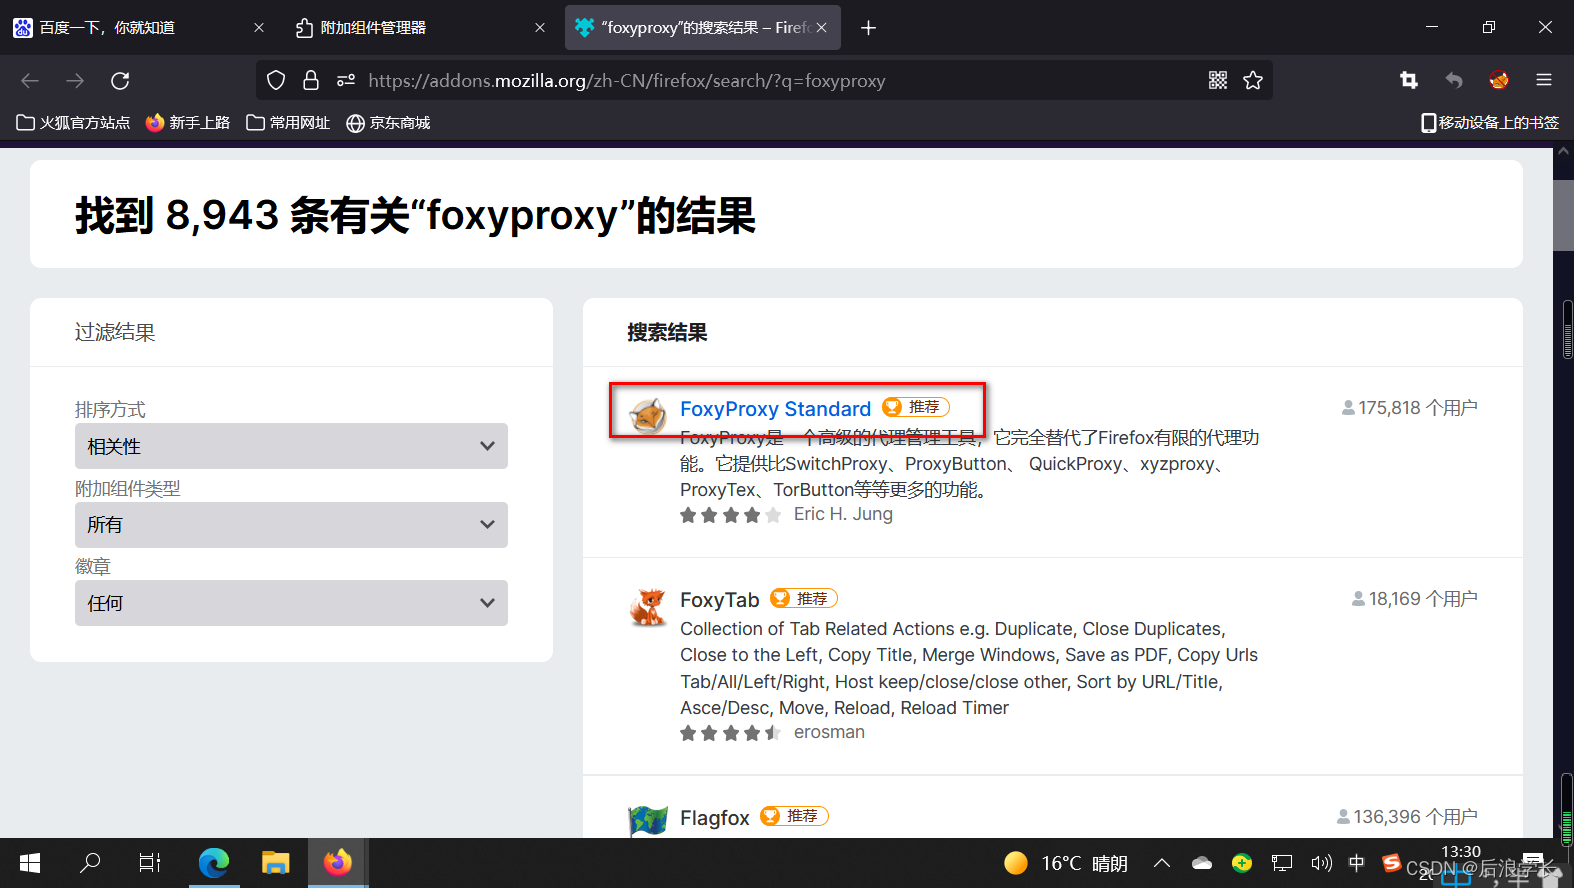Screen dimensions: 1574x888
Task: Open the 常用网址 bookmark folder
Action: [288, 123]
